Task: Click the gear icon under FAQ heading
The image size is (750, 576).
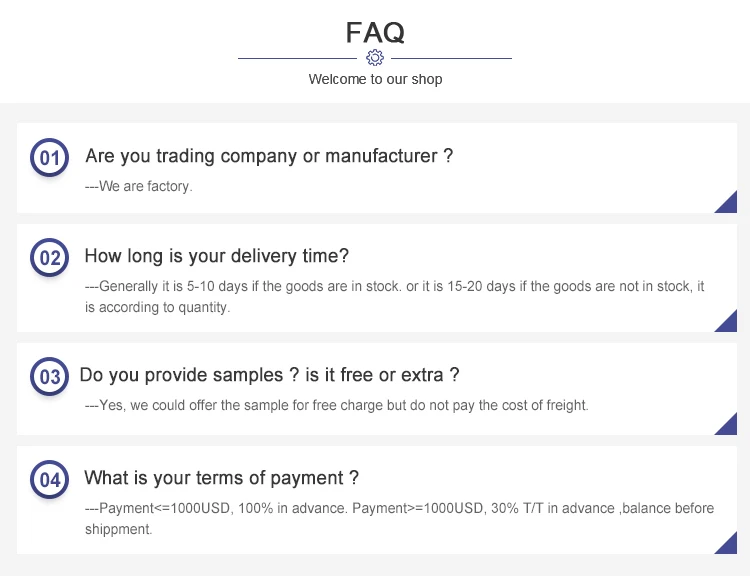Action: 375,57
